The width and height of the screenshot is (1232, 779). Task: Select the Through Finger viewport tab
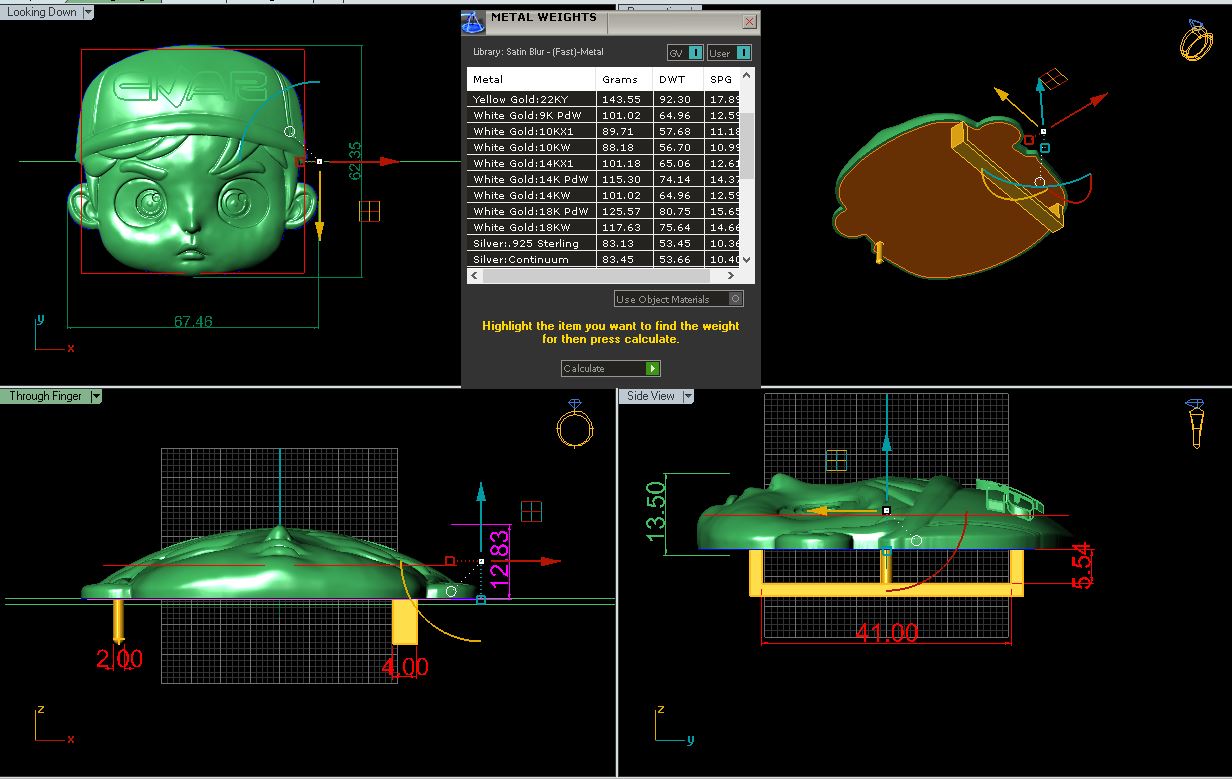45,396
